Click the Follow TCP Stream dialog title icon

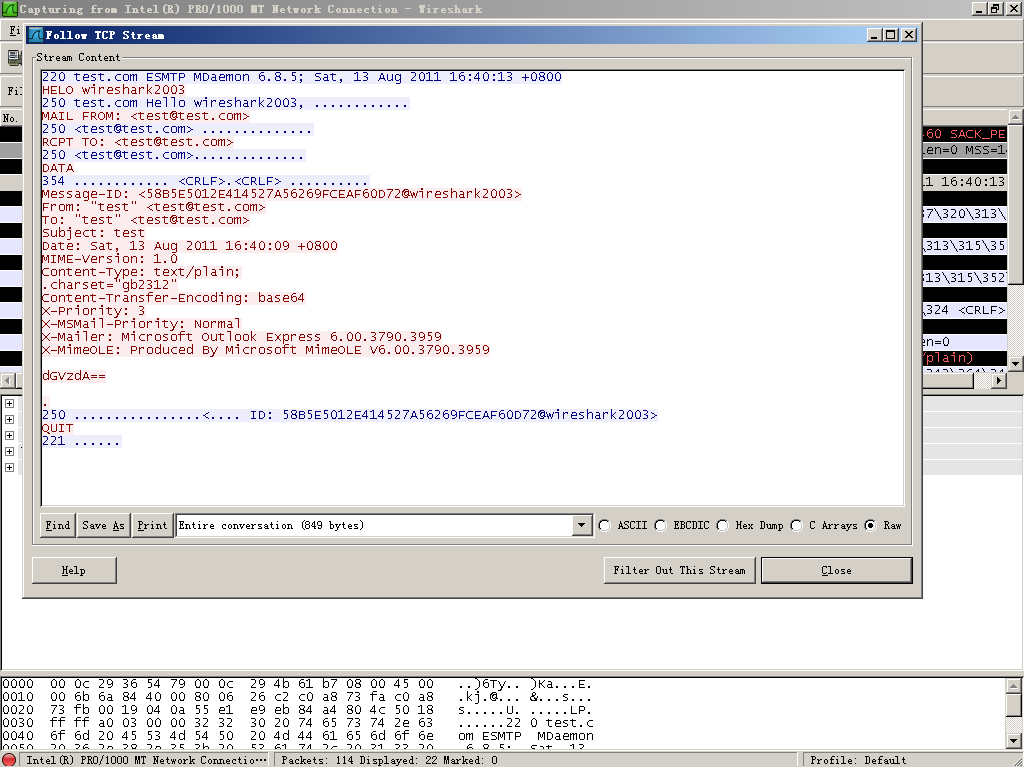point(36,35)
